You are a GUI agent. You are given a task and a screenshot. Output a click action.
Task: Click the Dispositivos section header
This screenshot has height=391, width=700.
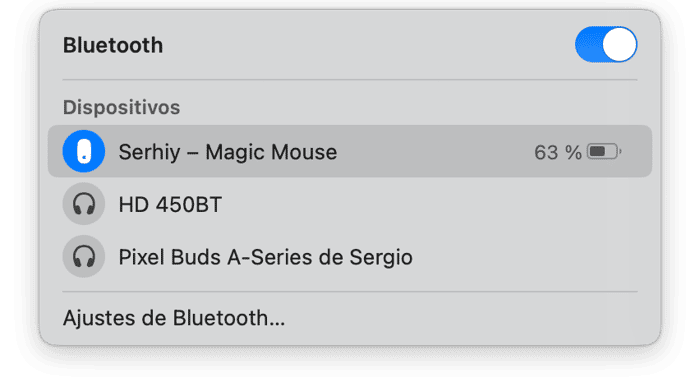click(x=121, y=107)
